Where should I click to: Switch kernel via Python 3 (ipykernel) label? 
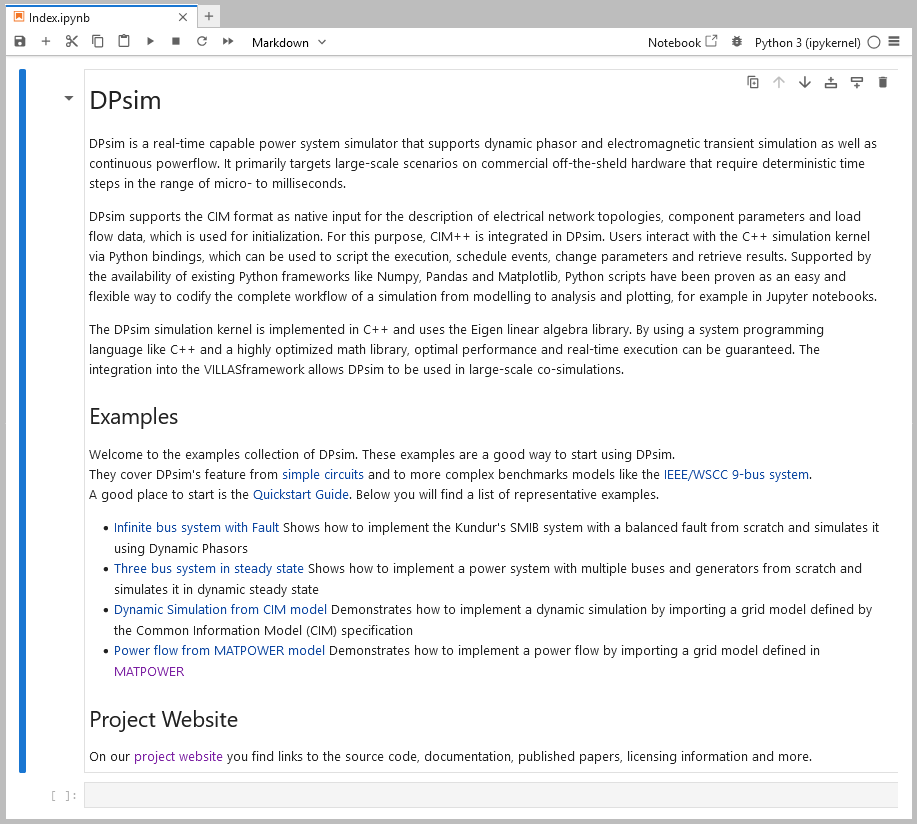tap(807, 42)
